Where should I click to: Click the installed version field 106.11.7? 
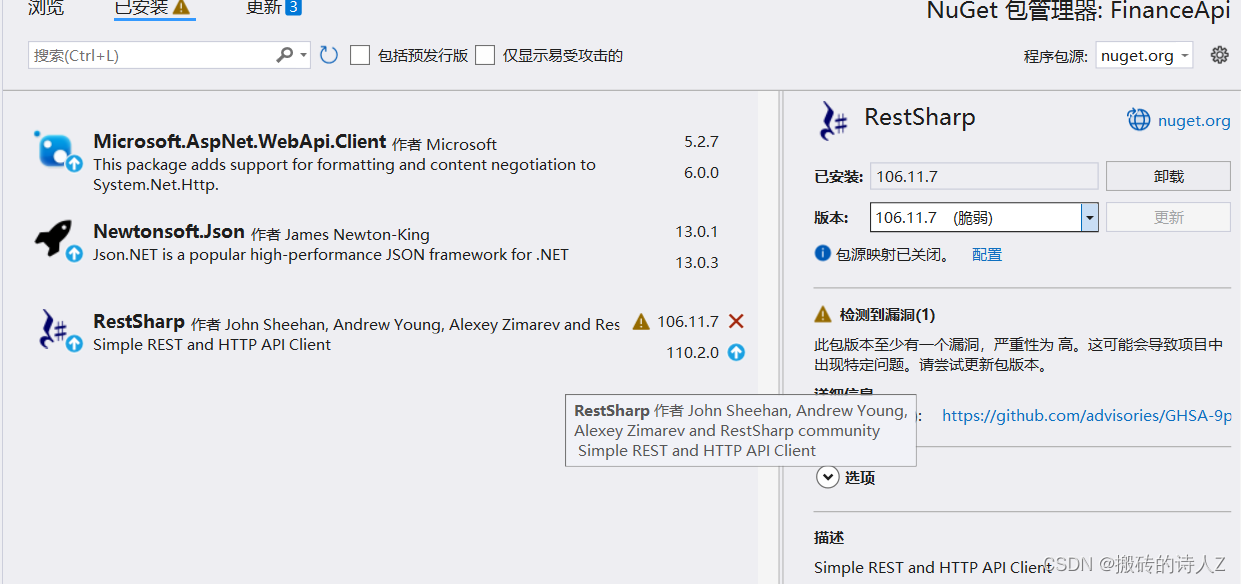point(984,176)
